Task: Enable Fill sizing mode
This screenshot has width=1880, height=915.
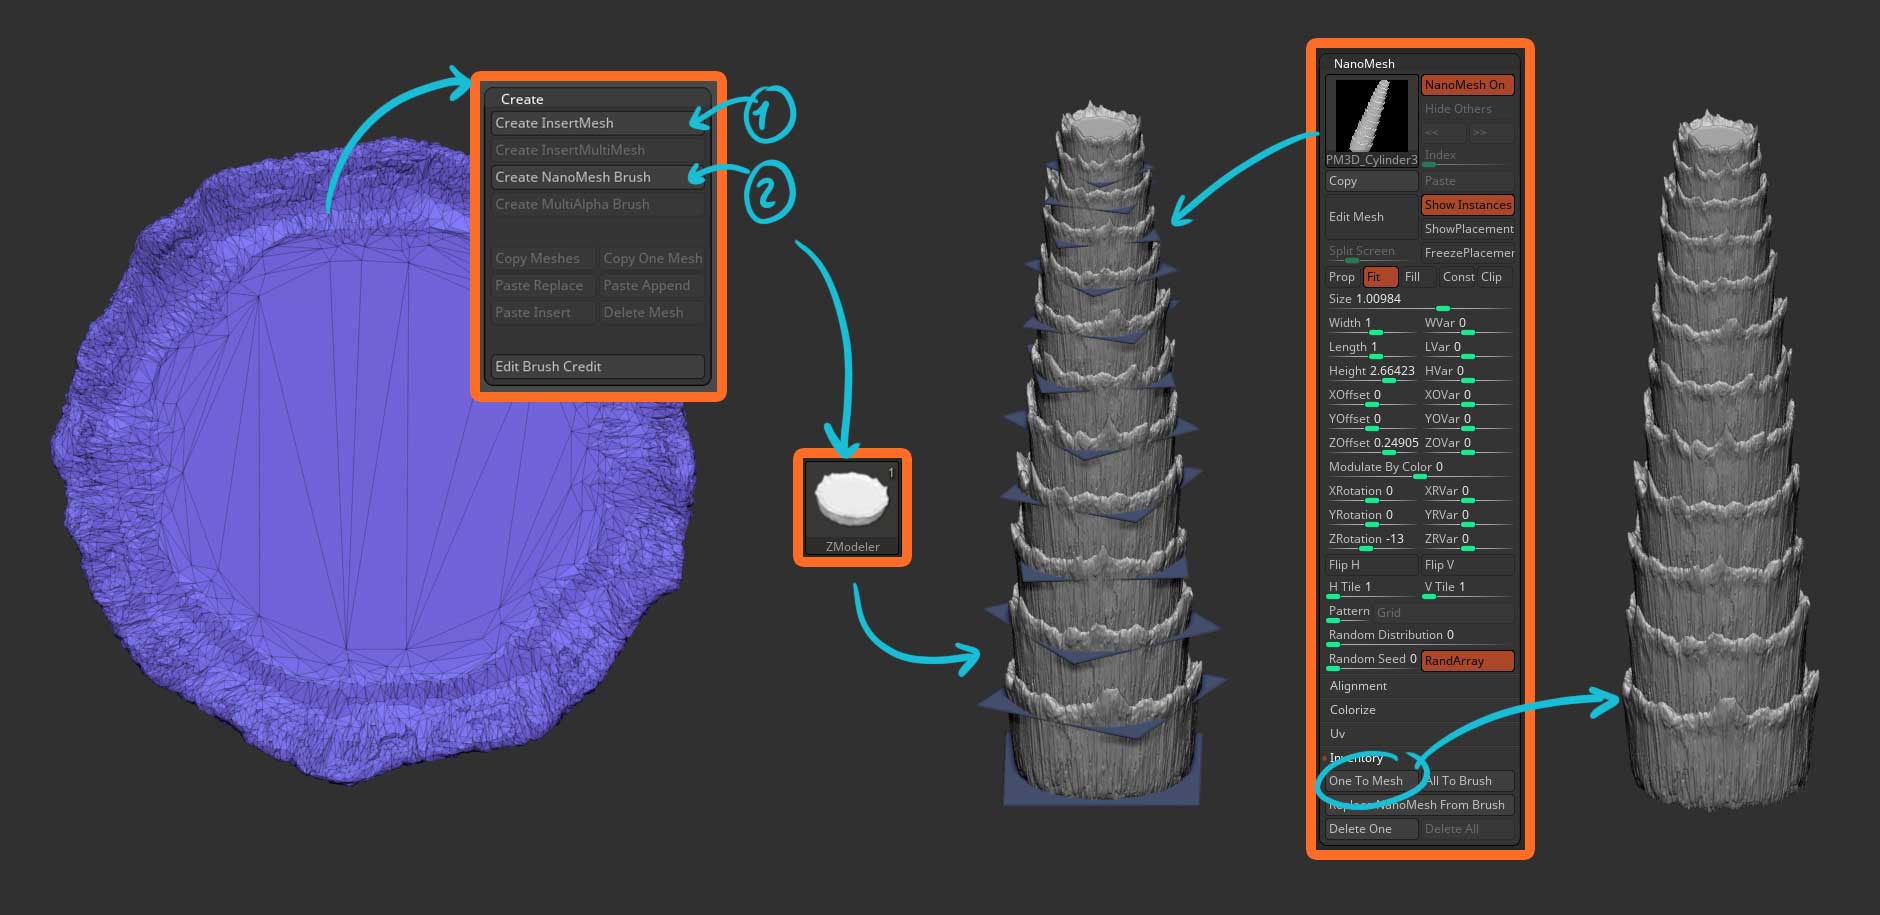Action: pyautogui.click(x=1418, y=277)
